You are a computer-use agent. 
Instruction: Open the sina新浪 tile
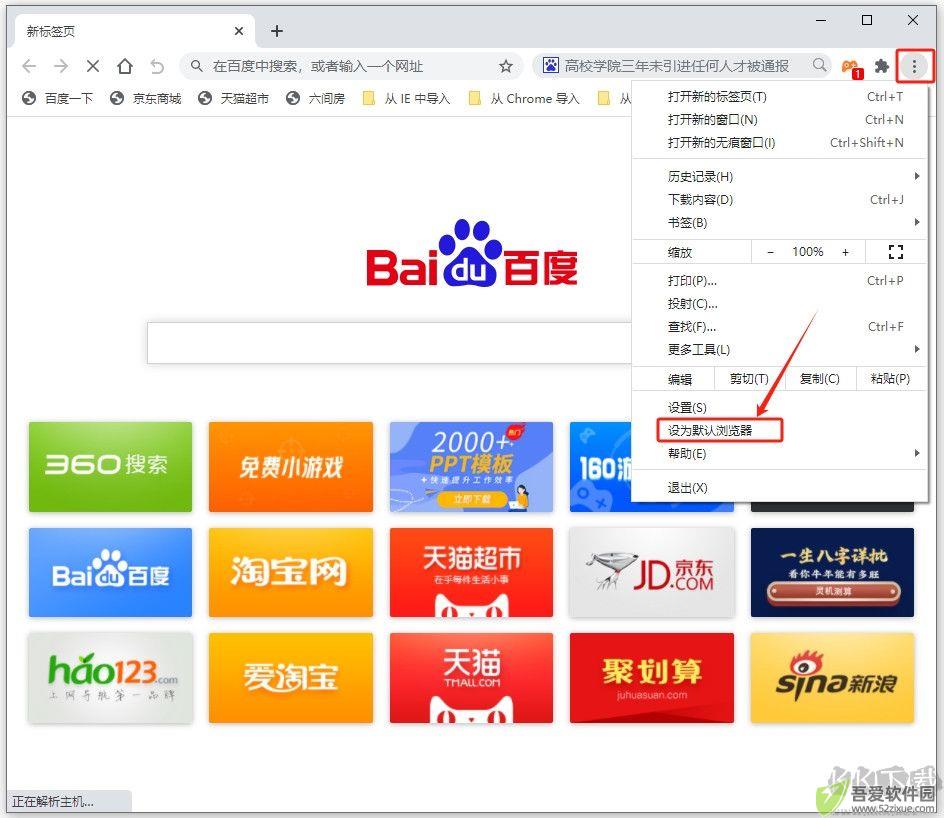(x=833, y=678)
